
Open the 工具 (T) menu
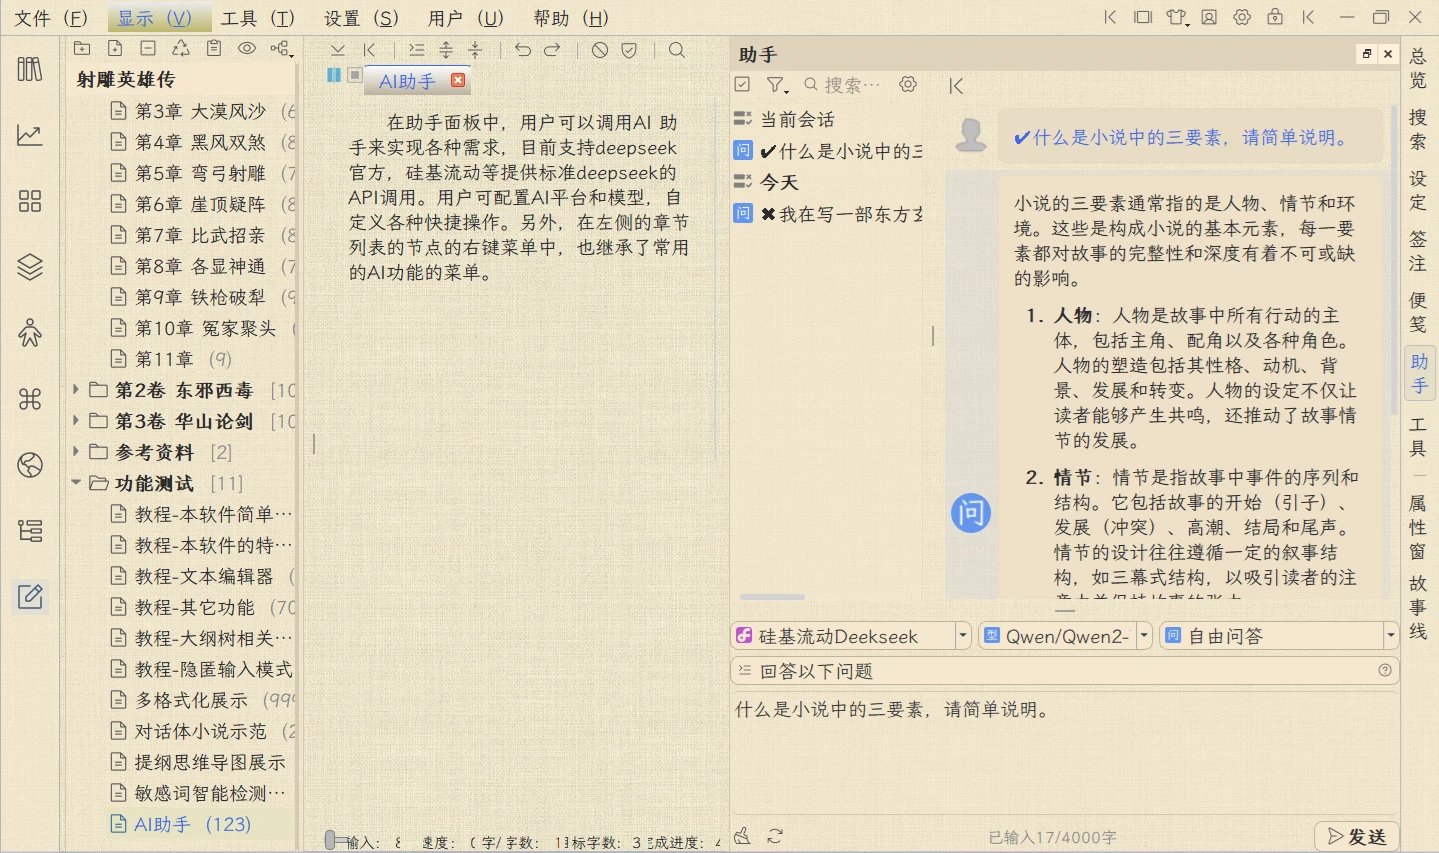[x=257, y=18]
